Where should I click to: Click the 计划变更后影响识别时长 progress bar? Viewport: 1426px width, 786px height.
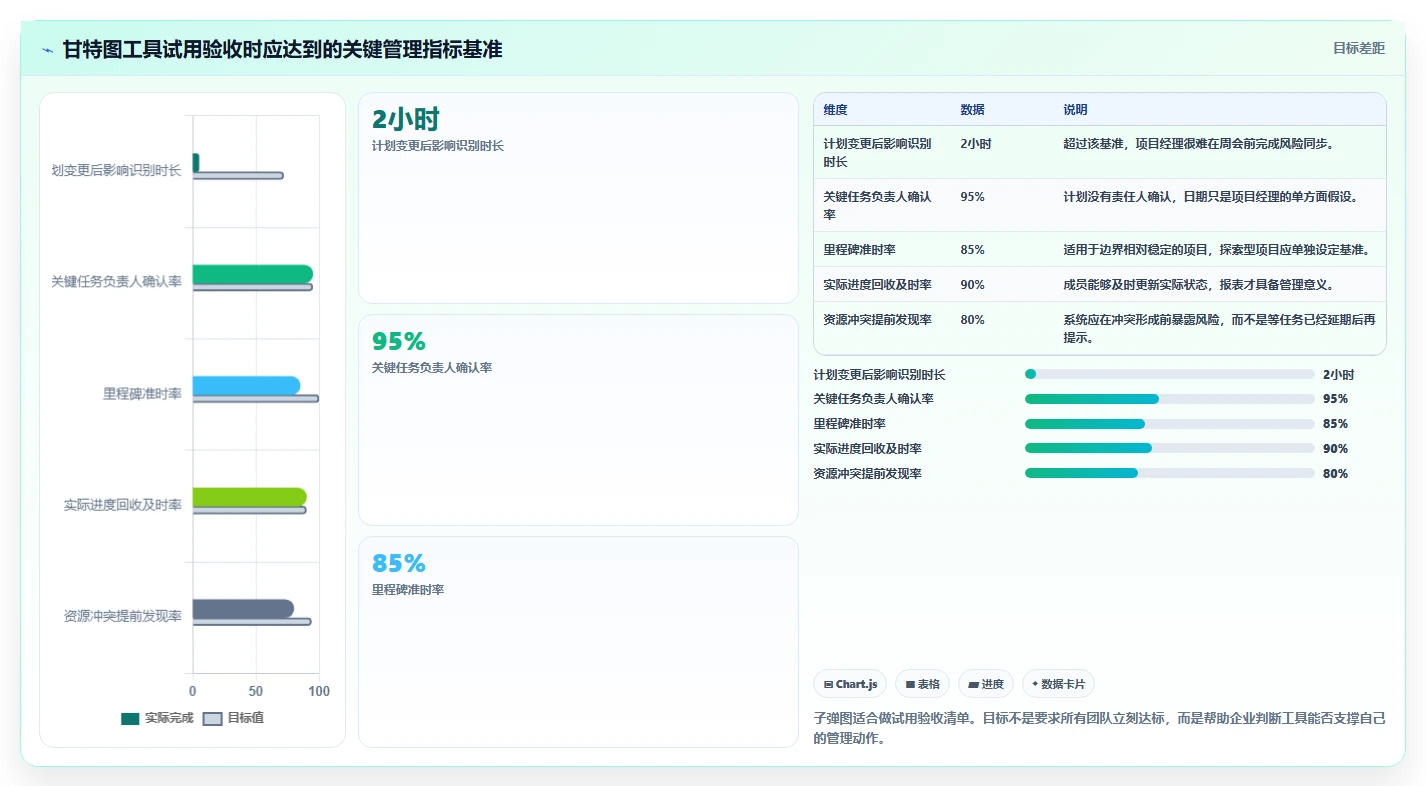tap(1169, 374)
